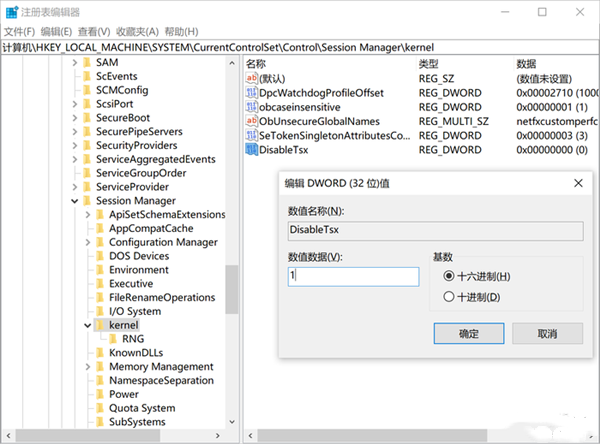Select the Executive tree item
600x444 pixels.
[x=131, y=284]
